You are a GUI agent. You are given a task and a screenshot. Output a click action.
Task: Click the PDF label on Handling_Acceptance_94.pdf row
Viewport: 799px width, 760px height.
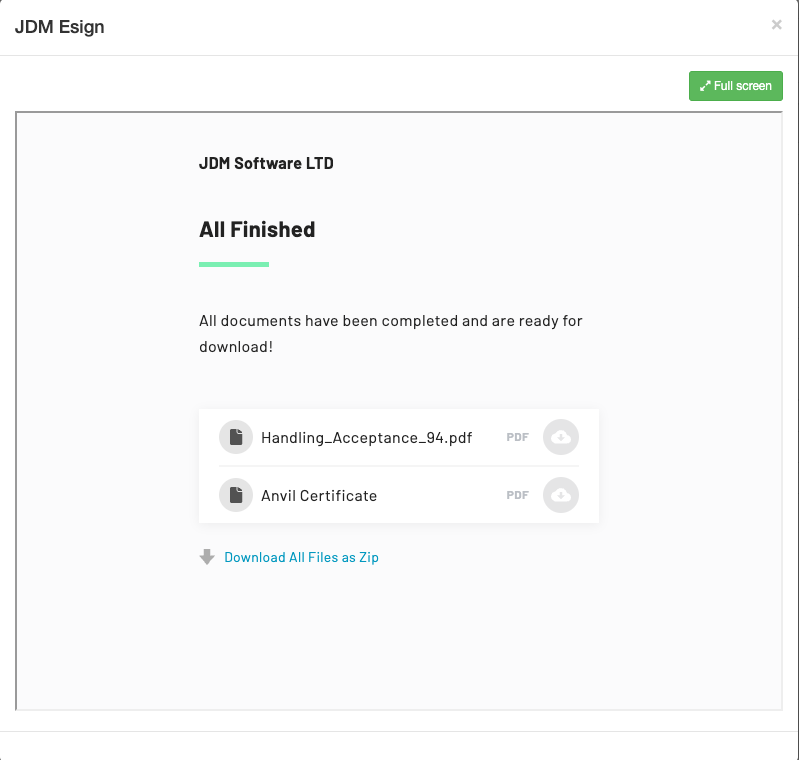click(x=517, y=437)
